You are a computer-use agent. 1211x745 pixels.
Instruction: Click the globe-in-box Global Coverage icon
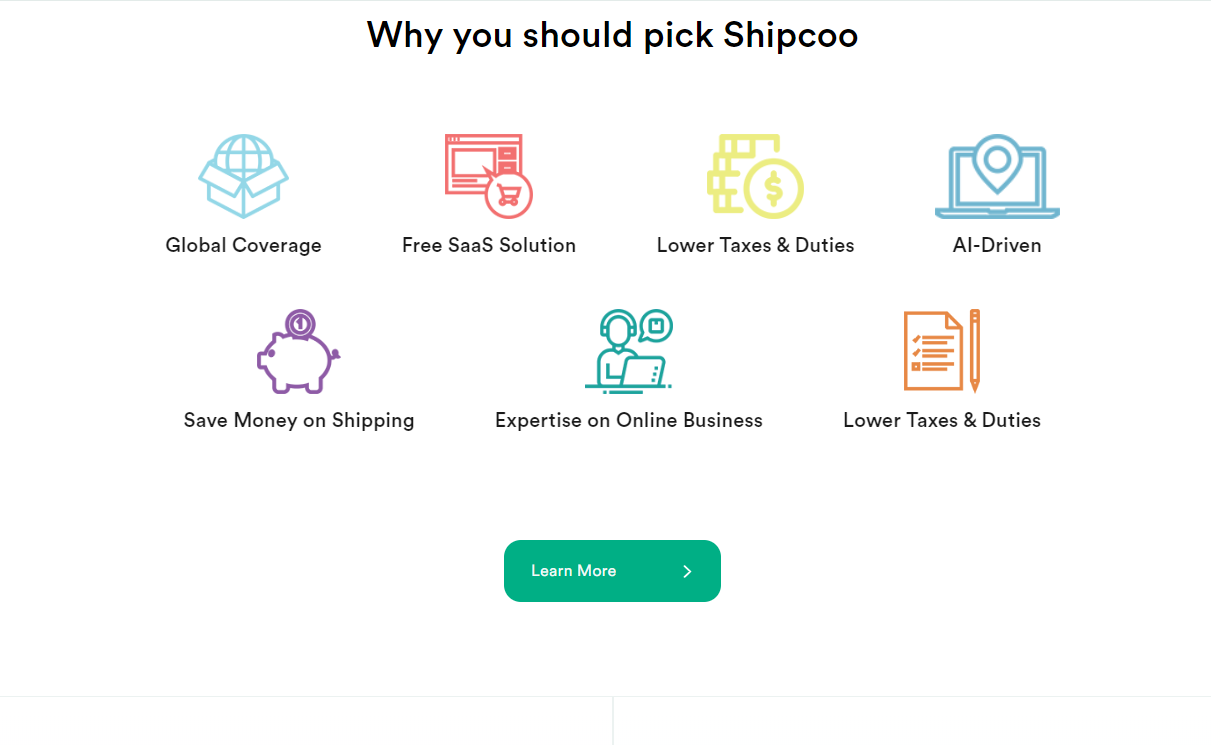click(243, 176)
